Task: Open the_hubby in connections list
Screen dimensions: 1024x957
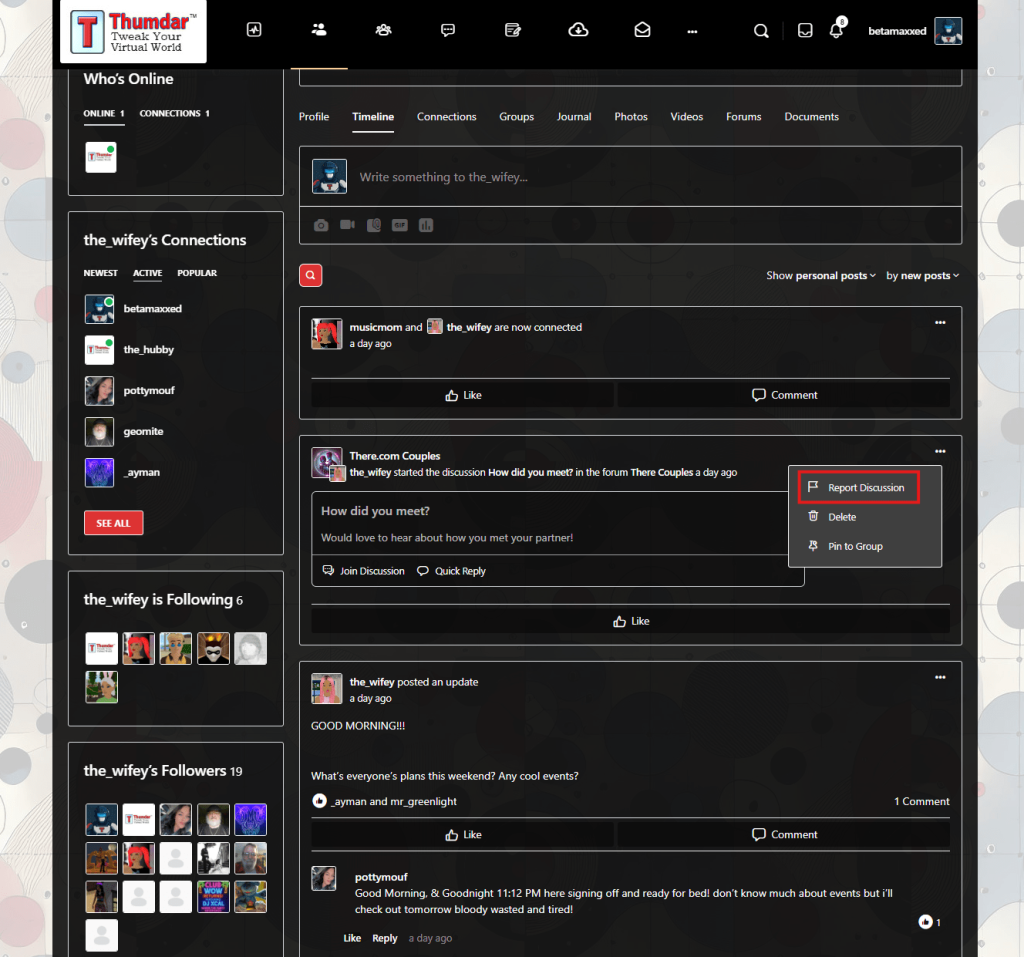Action: click(x=148, y=350)
